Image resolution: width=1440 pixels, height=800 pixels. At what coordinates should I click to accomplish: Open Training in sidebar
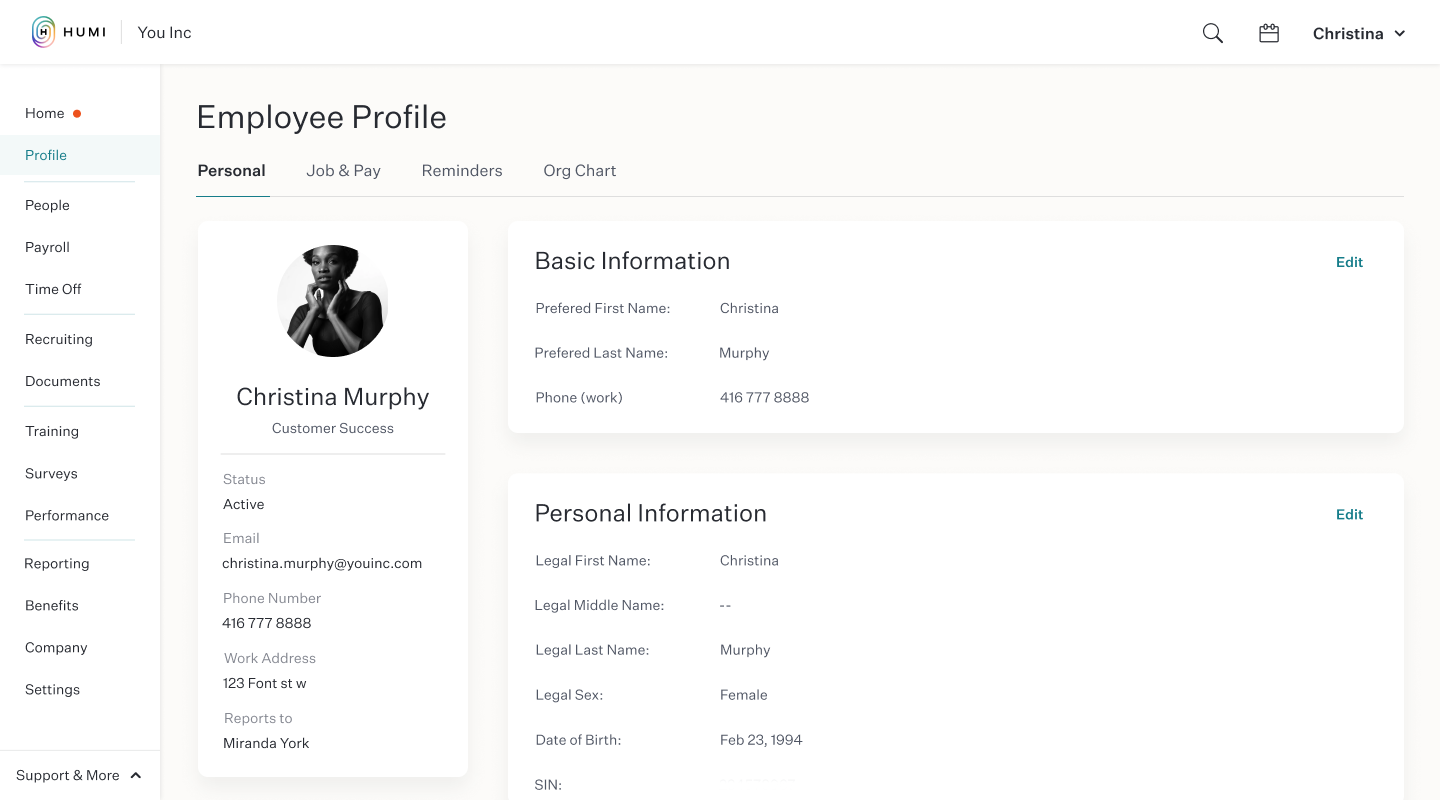click(52, 431)
